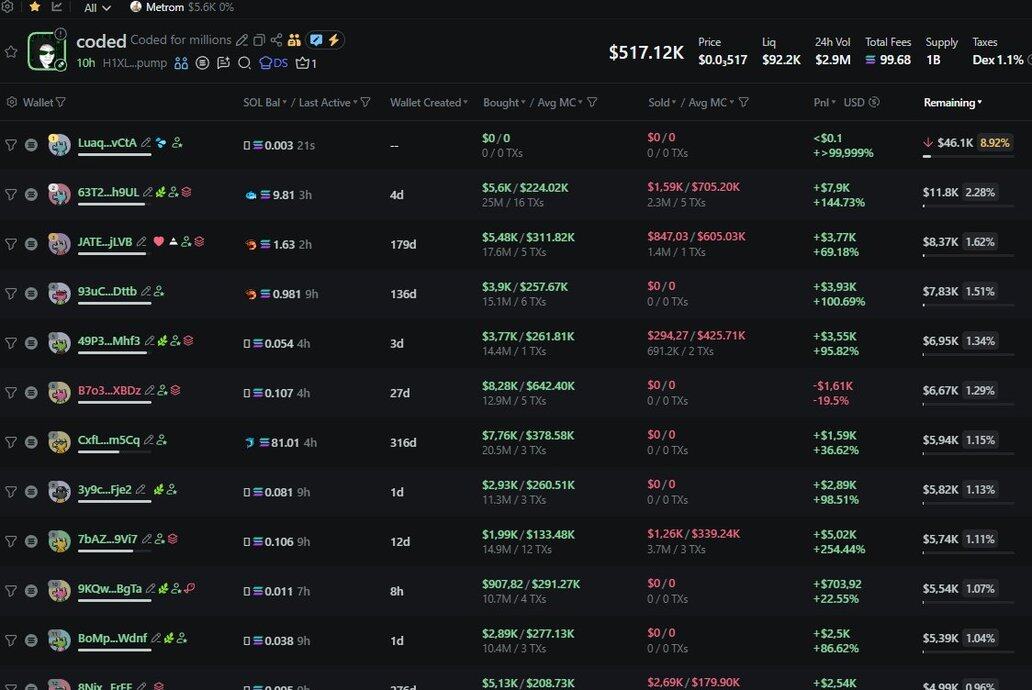The width and height of the screenshot is (1032, 690).
Task: Open the gear icon left of Wallet column
Action: click(12, 102)
